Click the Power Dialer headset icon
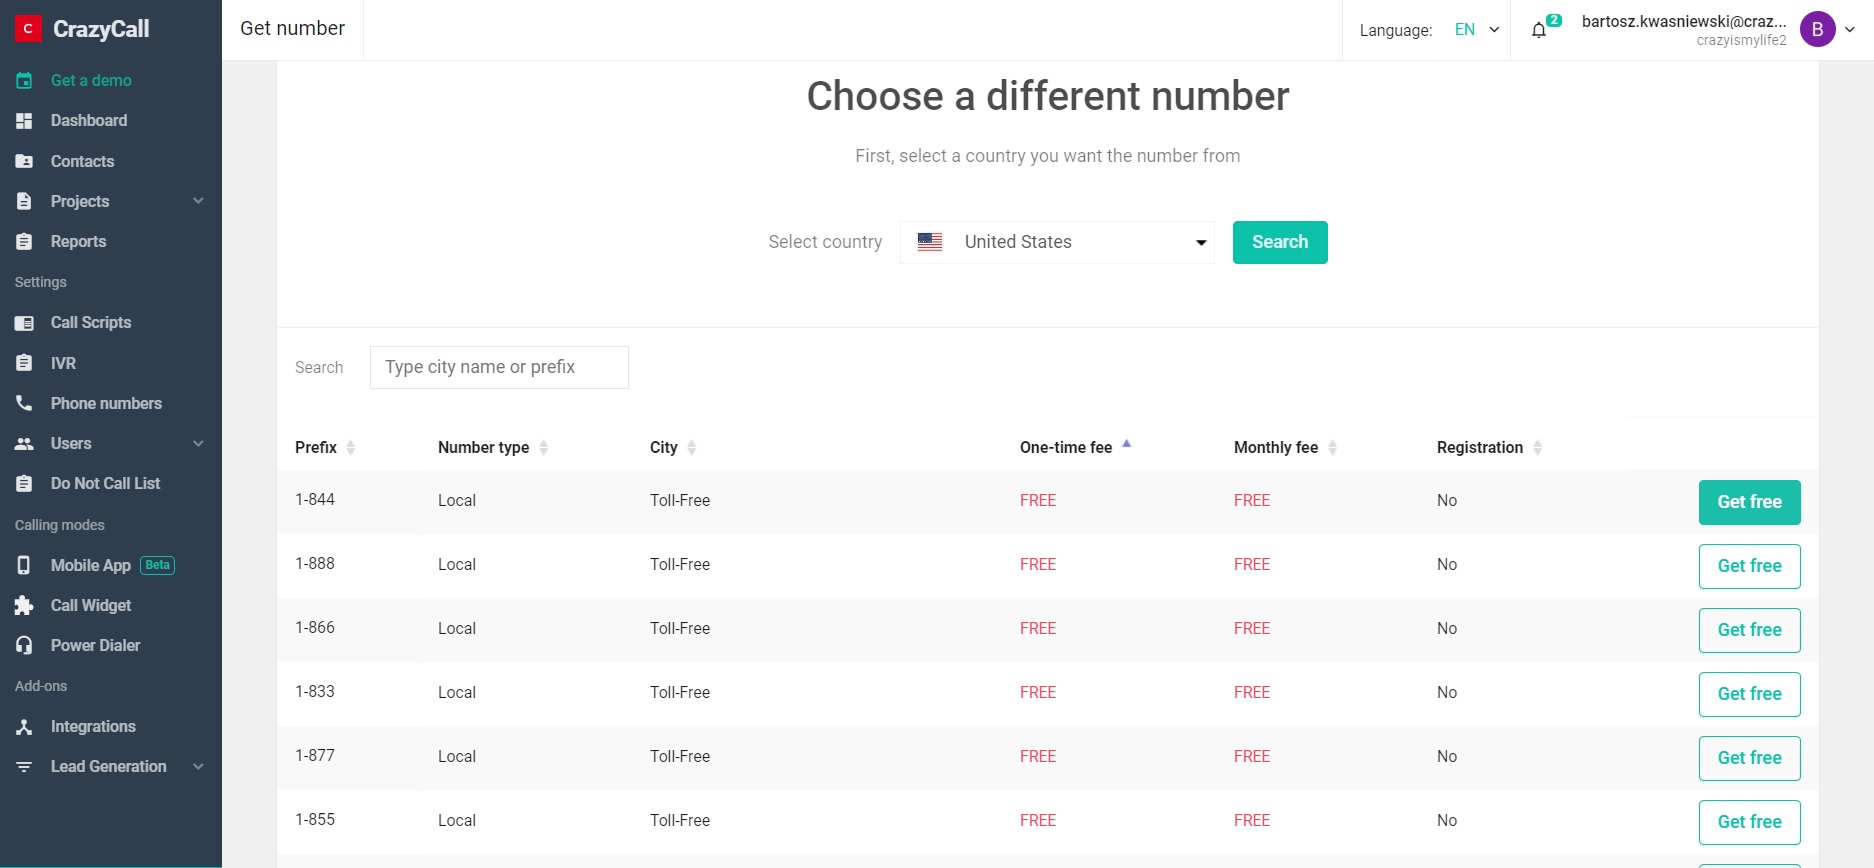The height and width of the screenshot is (868, 1874). pos(24,645)
